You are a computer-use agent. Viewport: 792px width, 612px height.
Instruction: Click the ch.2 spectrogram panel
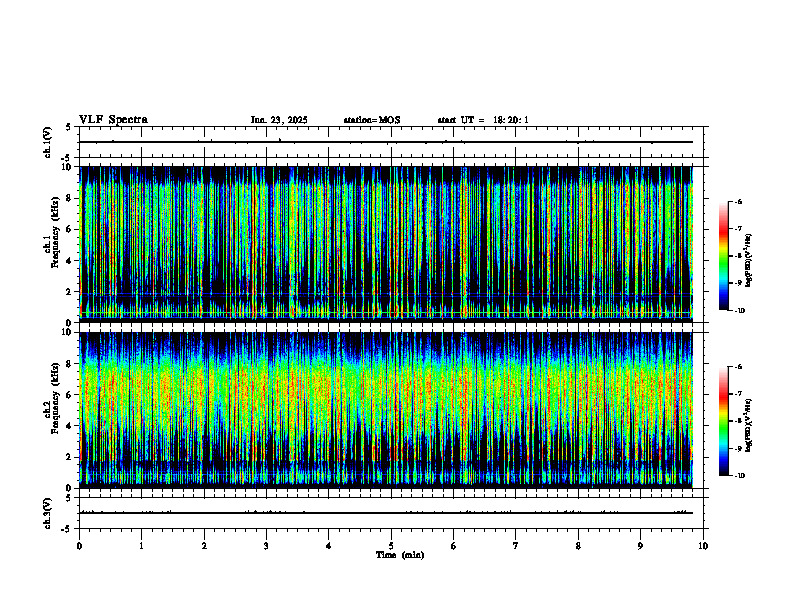pos(386,410)
